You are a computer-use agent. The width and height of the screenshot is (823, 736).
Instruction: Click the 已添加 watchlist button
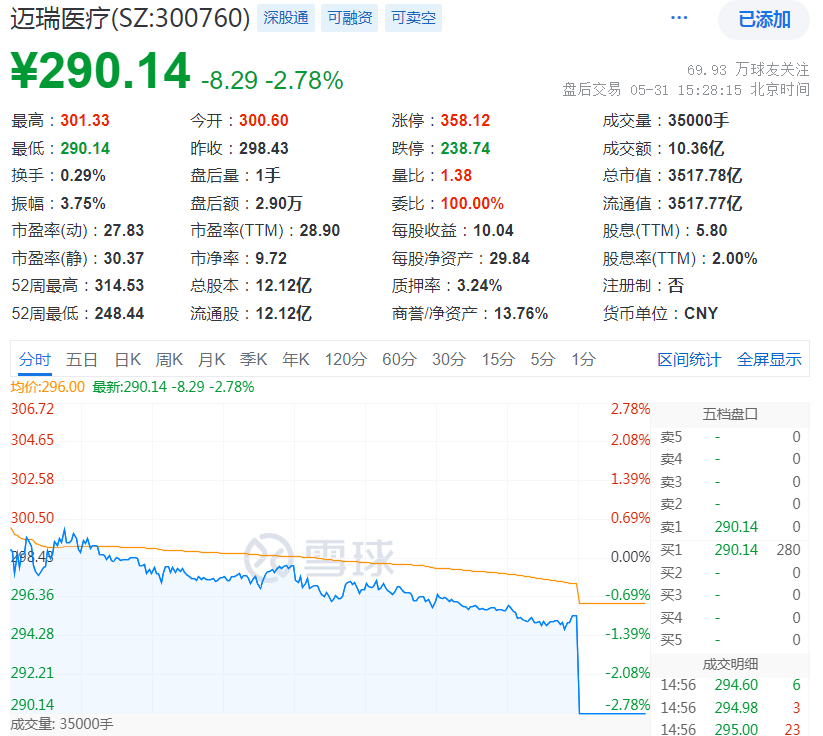click(764, 20)
